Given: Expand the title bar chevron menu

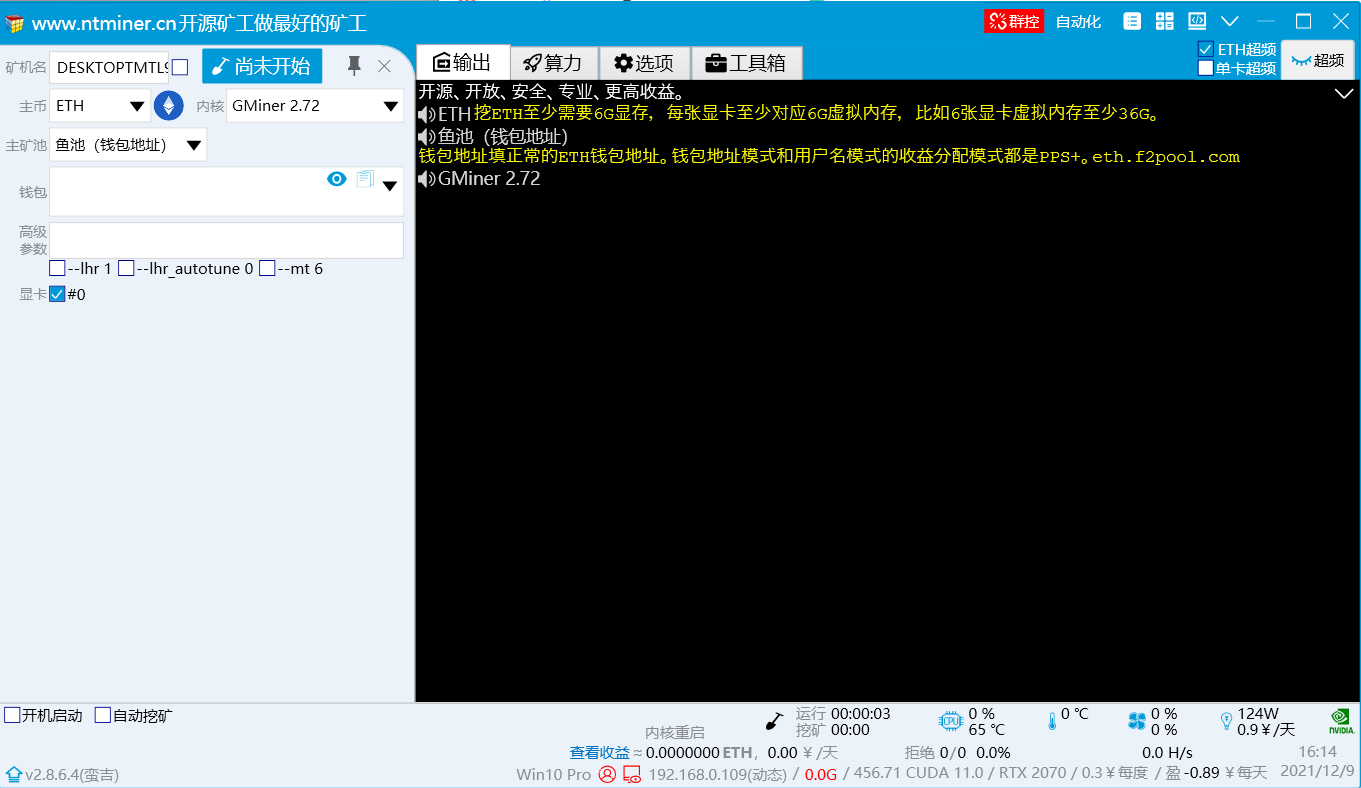Looking at the screenshot, I should (x=1230, y=21).
